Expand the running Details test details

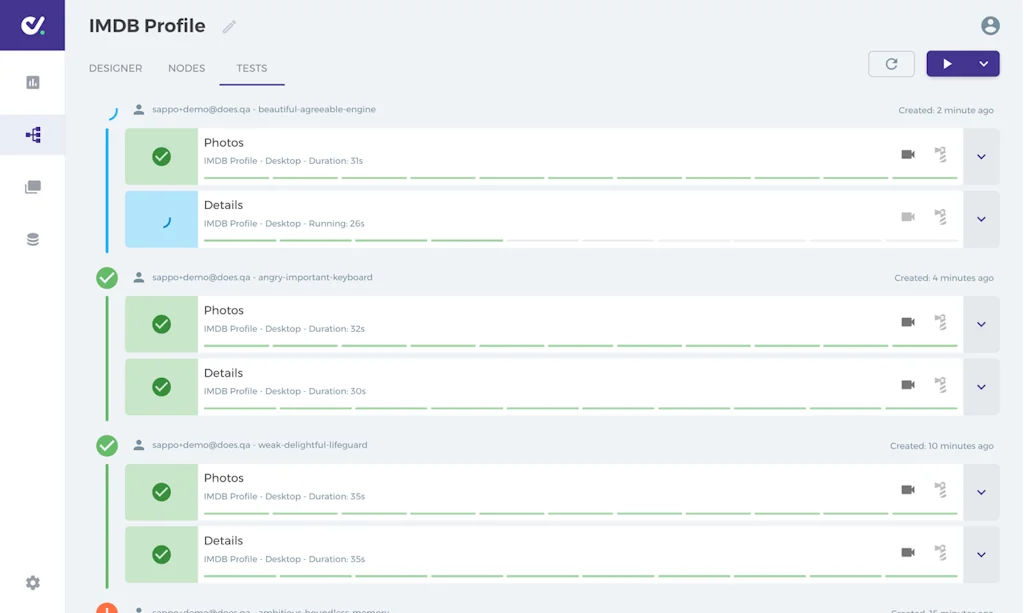click(981, 220)
